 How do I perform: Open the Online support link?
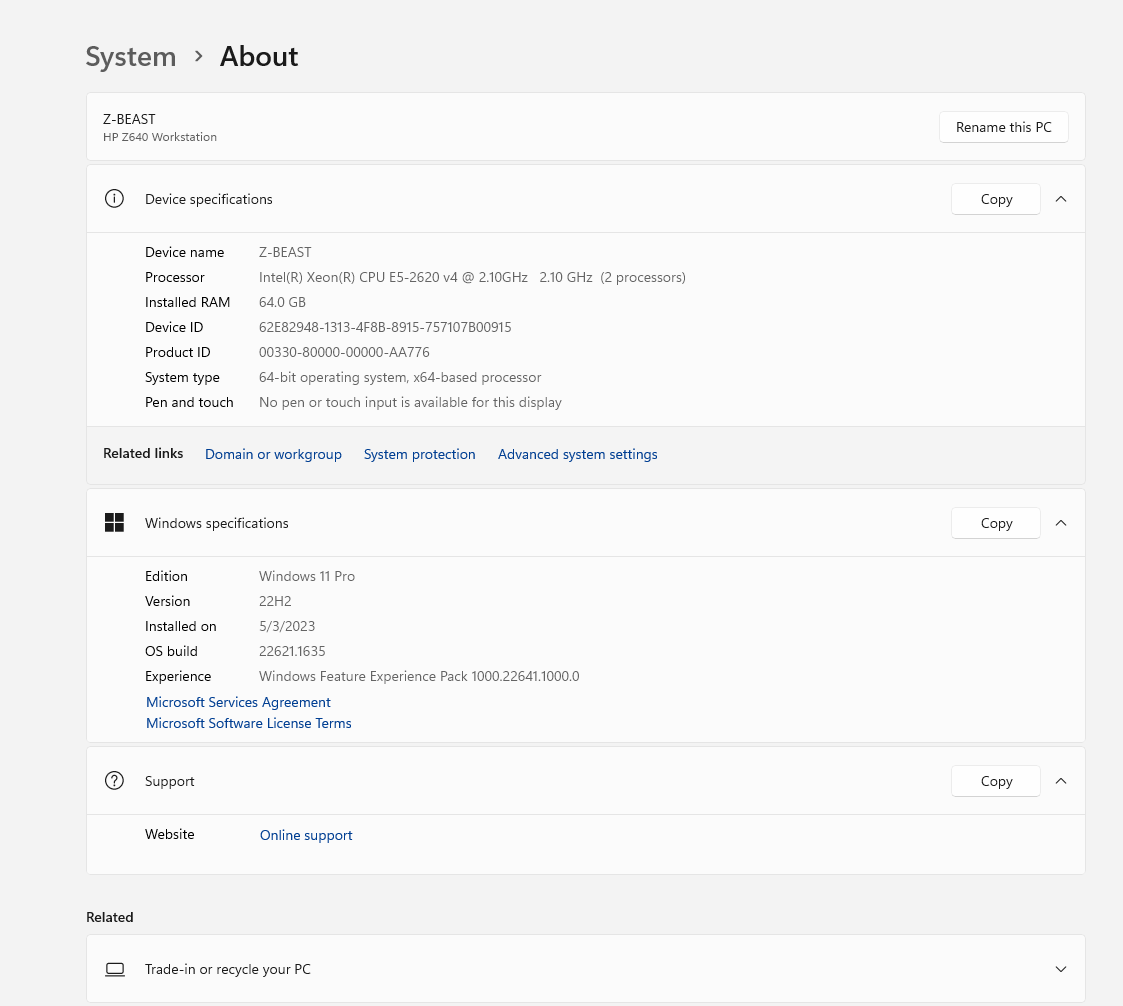[306, 835]
